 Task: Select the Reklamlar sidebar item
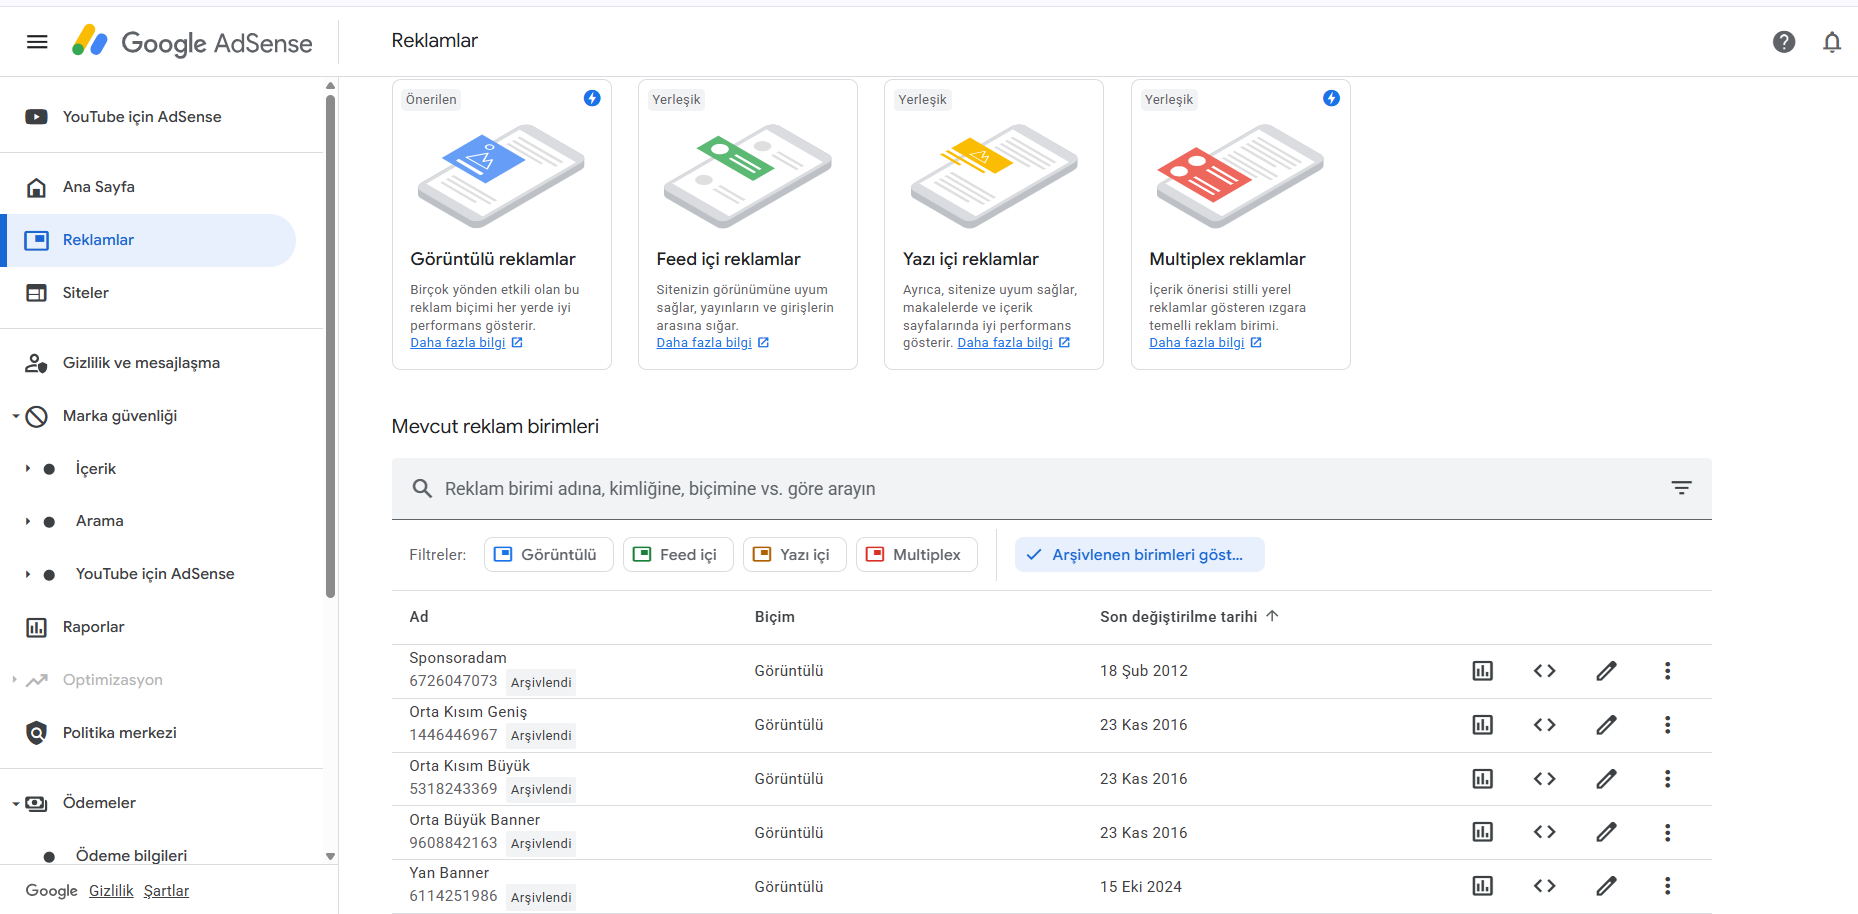[148, 240]
